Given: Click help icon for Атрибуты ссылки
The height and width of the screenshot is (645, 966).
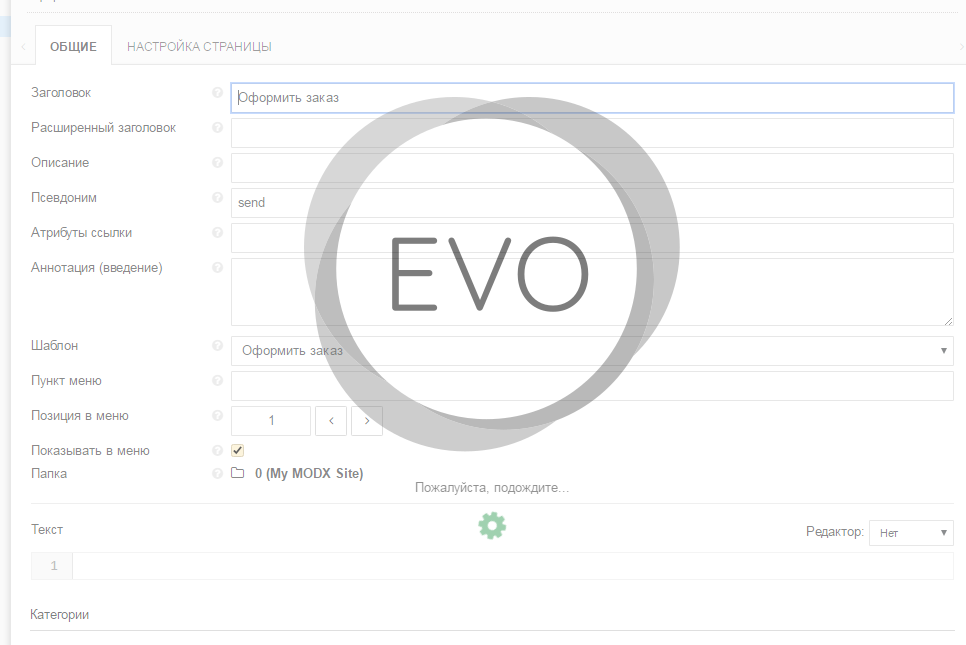Looking at the screenshot, I should 217,233.
